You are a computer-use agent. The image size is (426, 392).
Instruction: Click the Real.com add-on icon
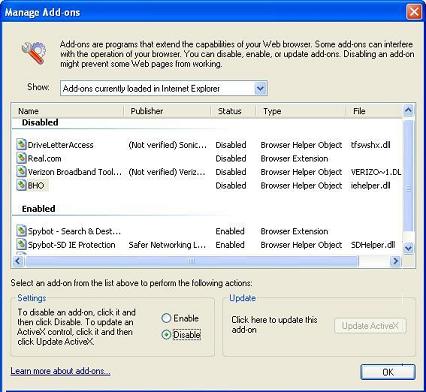click(x=21, y=158)
